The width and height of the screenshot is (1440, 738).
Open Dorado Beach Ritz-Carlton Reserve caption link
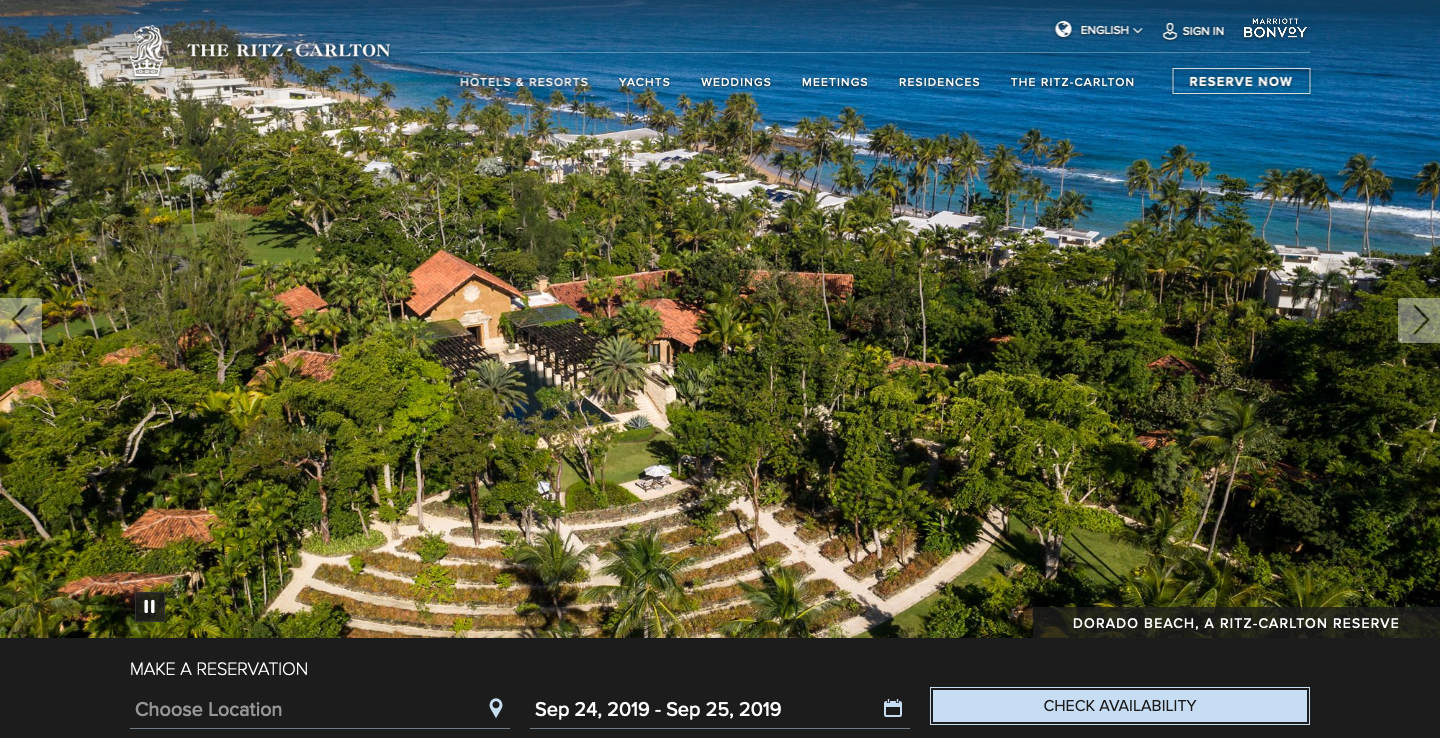(1236, 623)
